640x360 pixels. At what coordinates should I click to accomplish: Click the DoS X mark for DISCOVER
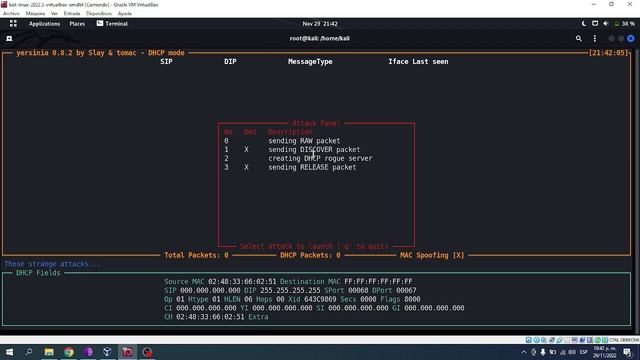[246, 150]
